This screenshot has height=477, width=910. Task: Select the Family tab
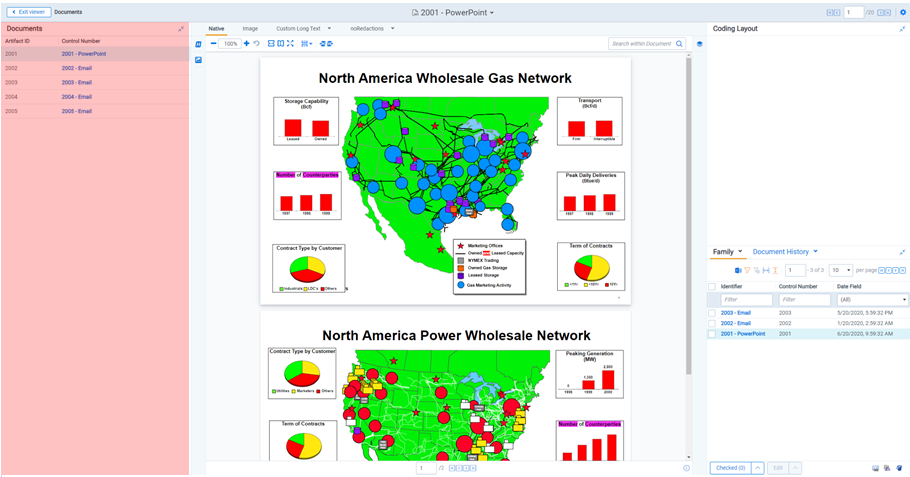[723, 252]
